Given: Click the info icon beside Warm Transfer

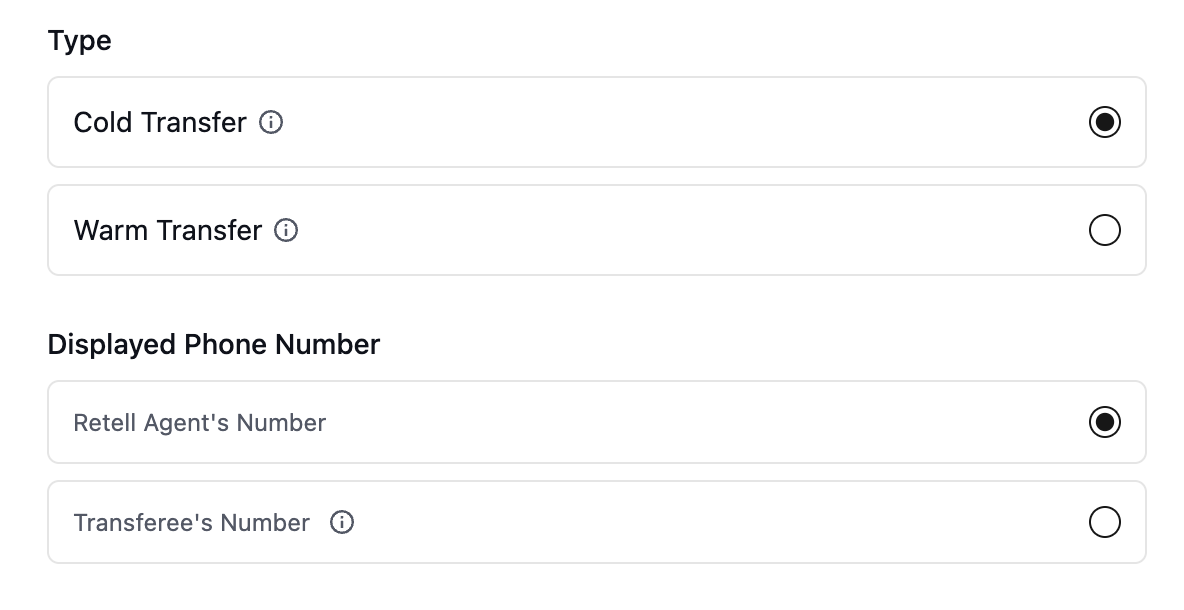Looking at the screenshot, I should (x=286, y=230).
